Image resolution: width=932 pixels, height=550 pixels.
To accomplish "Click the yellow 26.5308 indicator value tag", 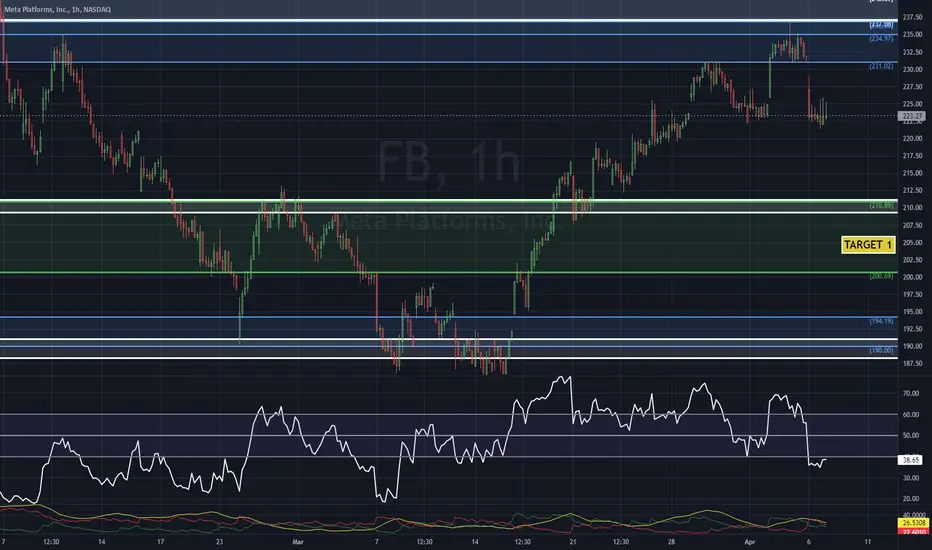I will pyautogui.click(x=914, y=523).
